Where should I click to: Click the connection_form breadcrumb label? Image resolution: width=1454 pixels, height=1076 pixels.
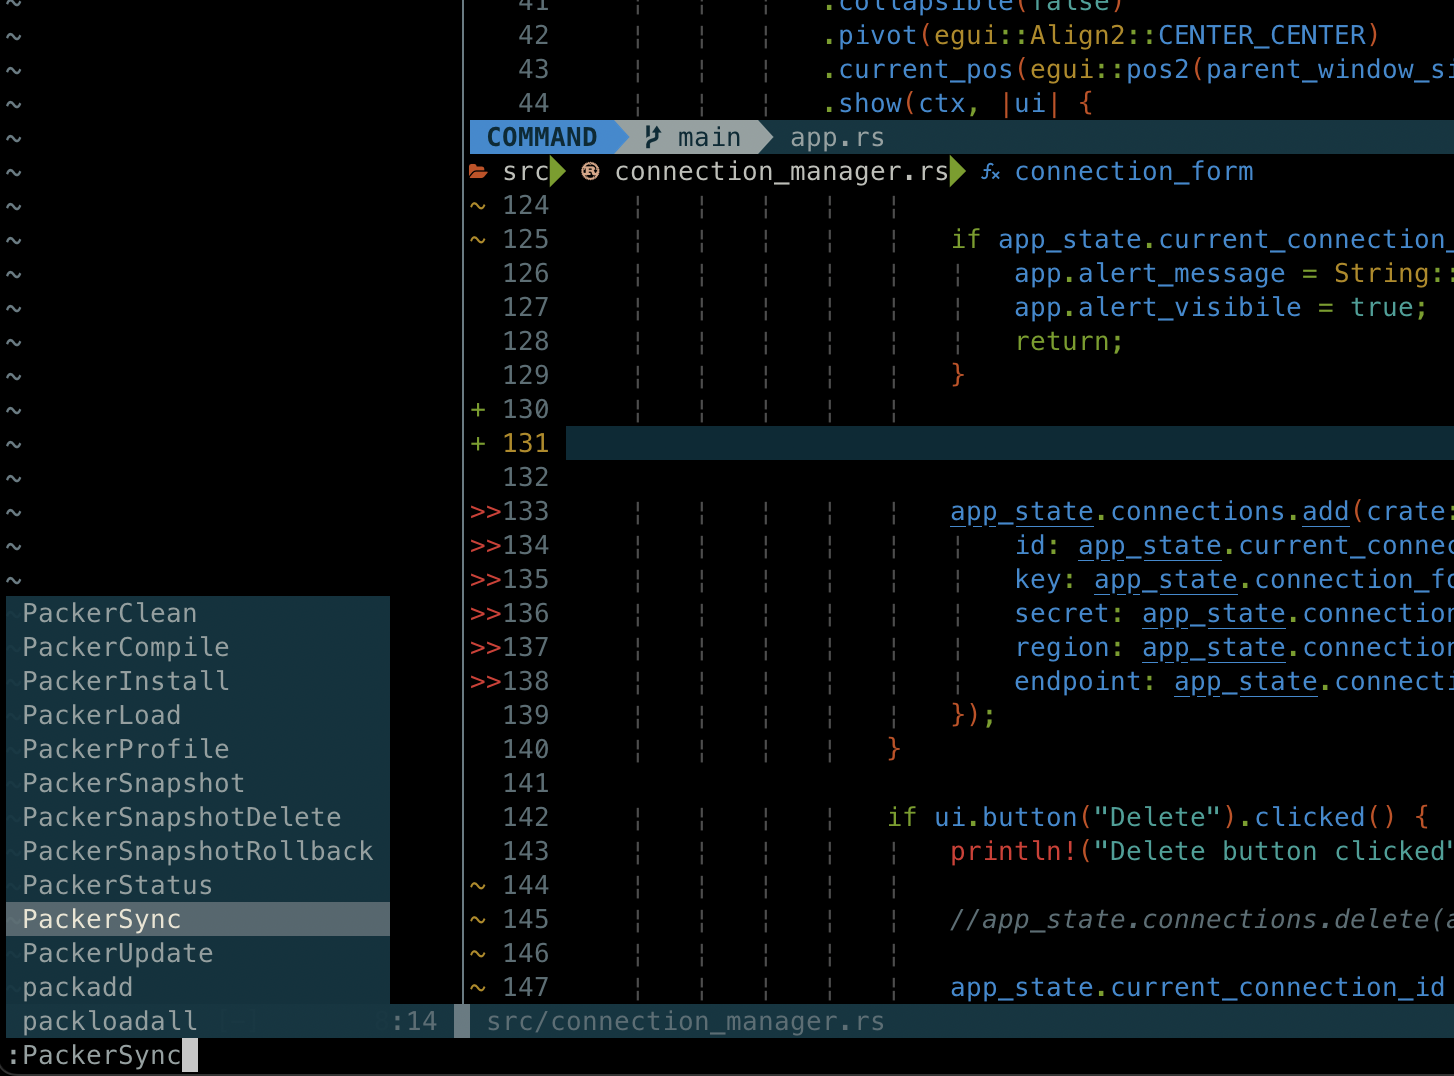pyautogui.click(x=1133, y=171)
